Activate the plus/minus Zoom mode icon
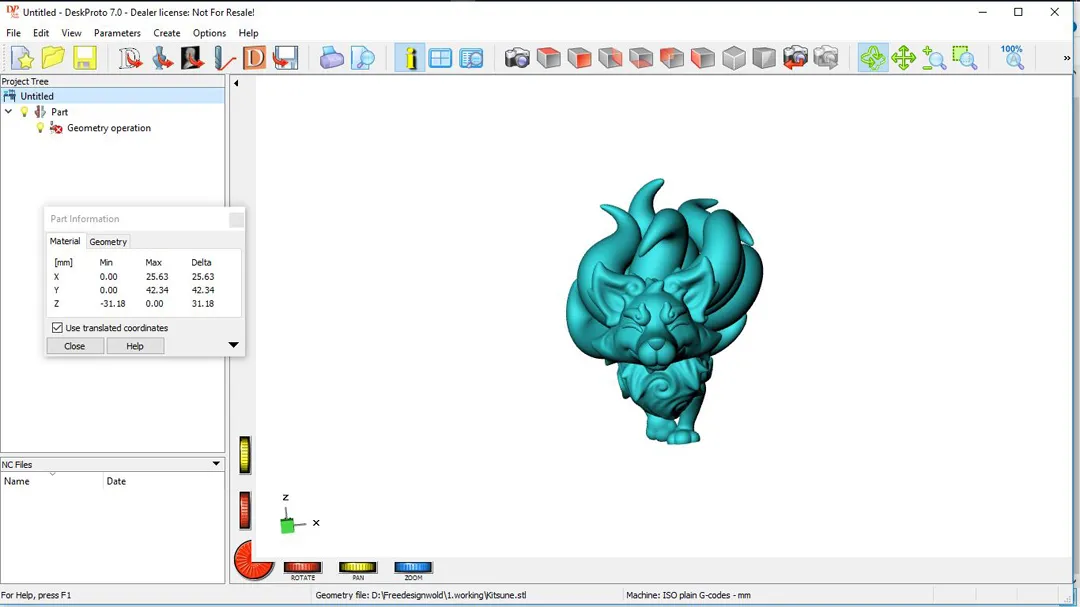This screenshot has width=1080, height=607. (x=934, y=58)
